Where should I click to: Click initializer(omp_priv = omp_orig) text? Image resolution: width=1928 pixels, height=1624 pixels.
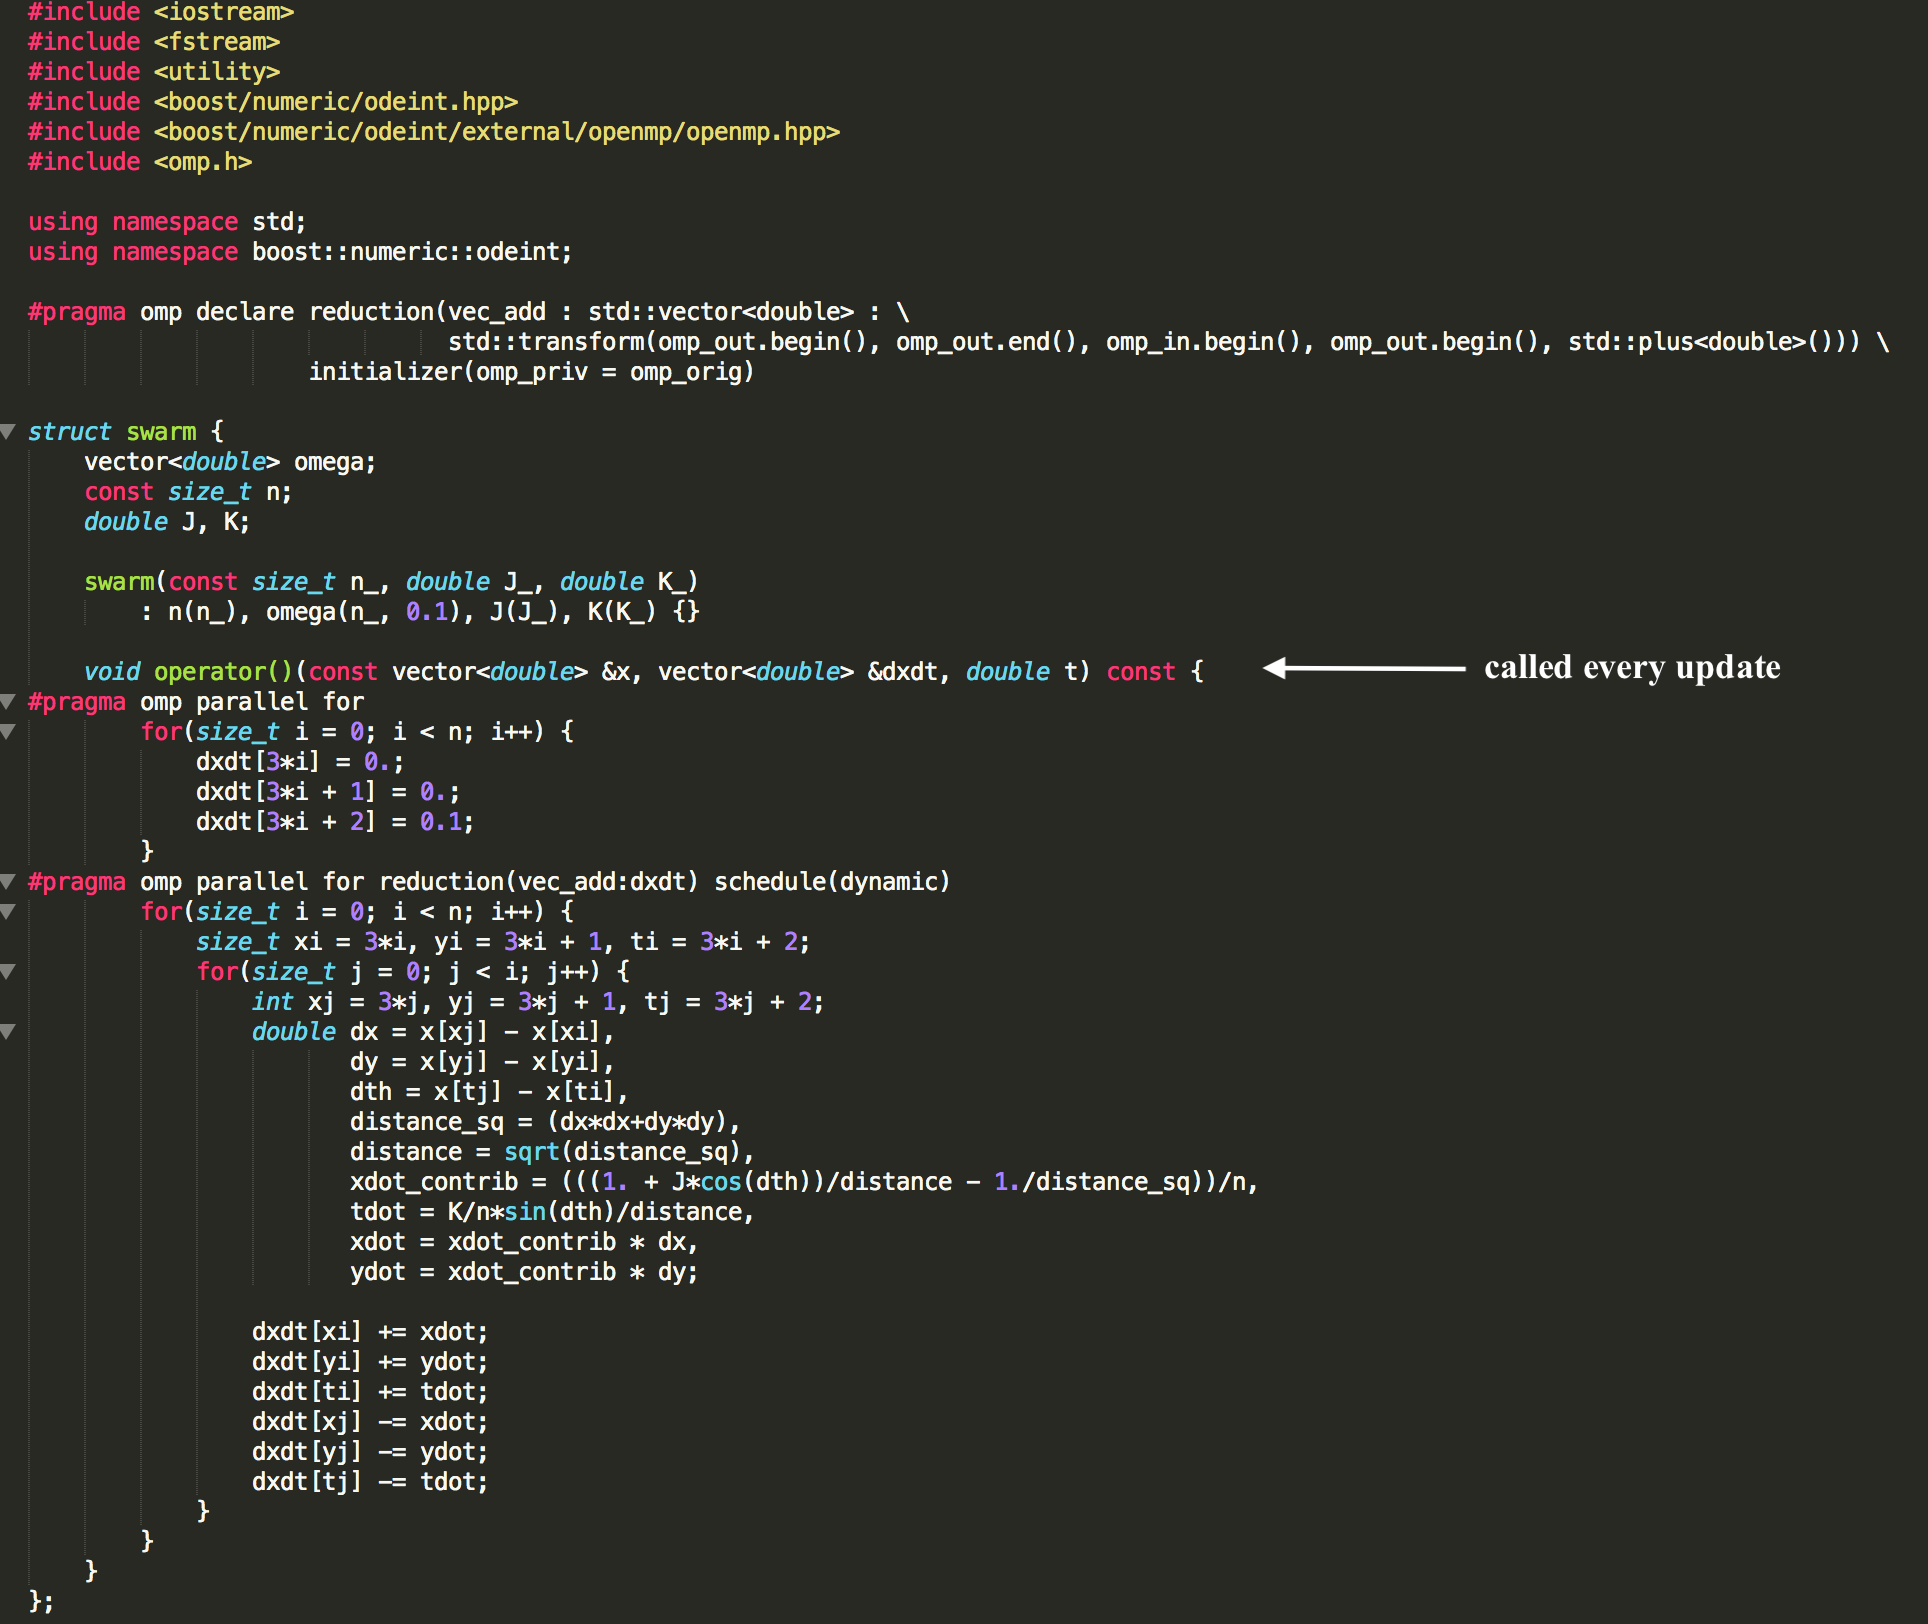[530, 372]
